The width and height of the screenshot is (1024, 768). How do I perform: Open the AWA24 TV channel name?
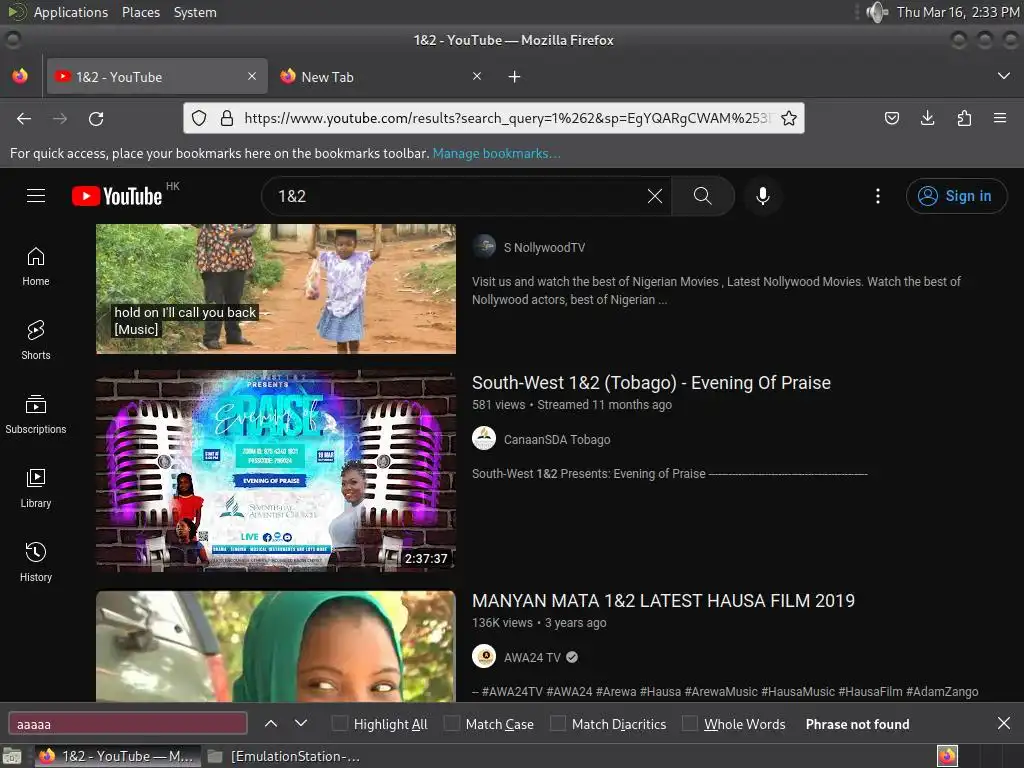pos(532,658)
